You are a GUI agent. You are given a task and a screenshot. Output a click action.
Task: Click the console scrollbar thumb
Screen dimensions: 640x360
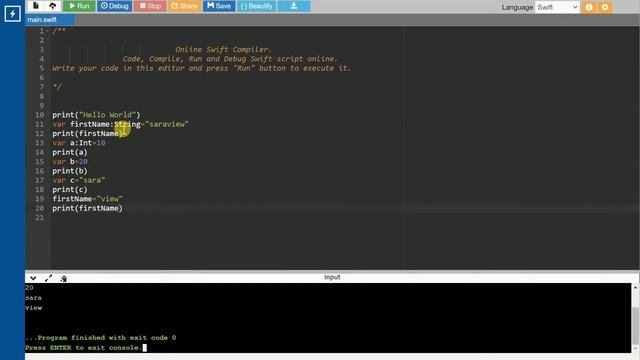point(636,327)
